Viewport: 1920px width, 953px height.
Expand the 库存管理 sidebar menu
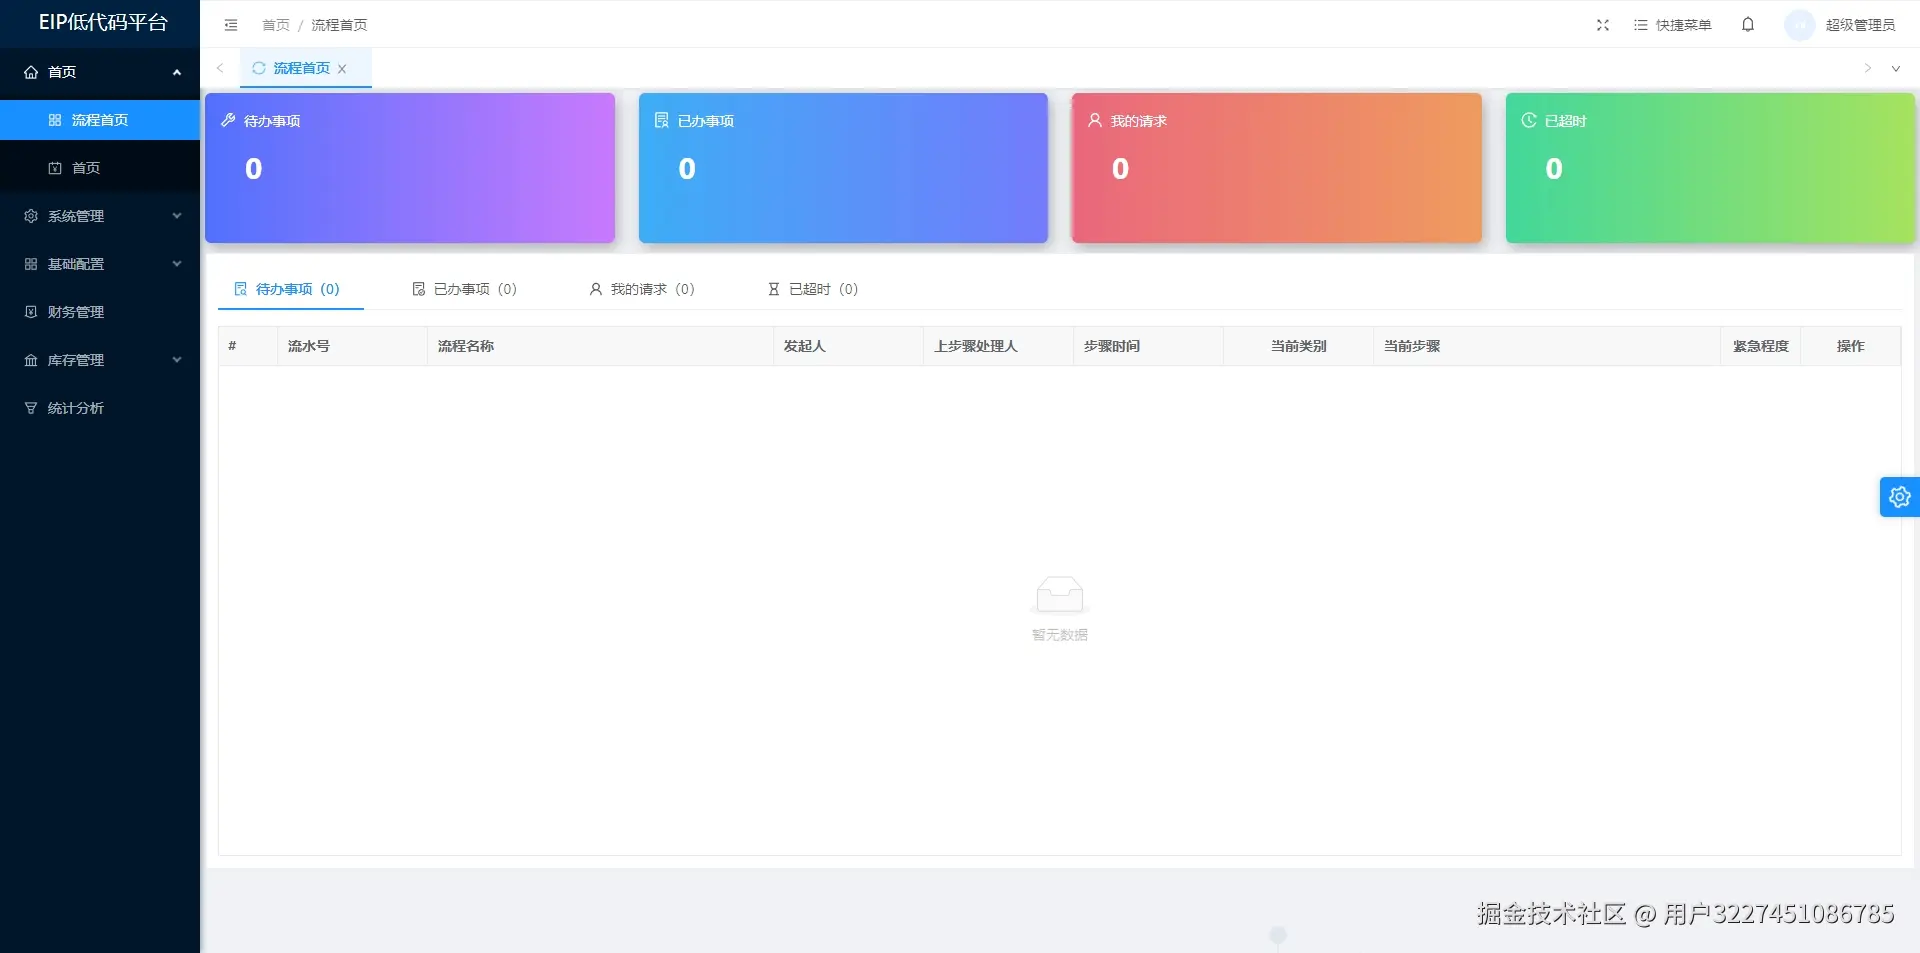coord(100,360)
